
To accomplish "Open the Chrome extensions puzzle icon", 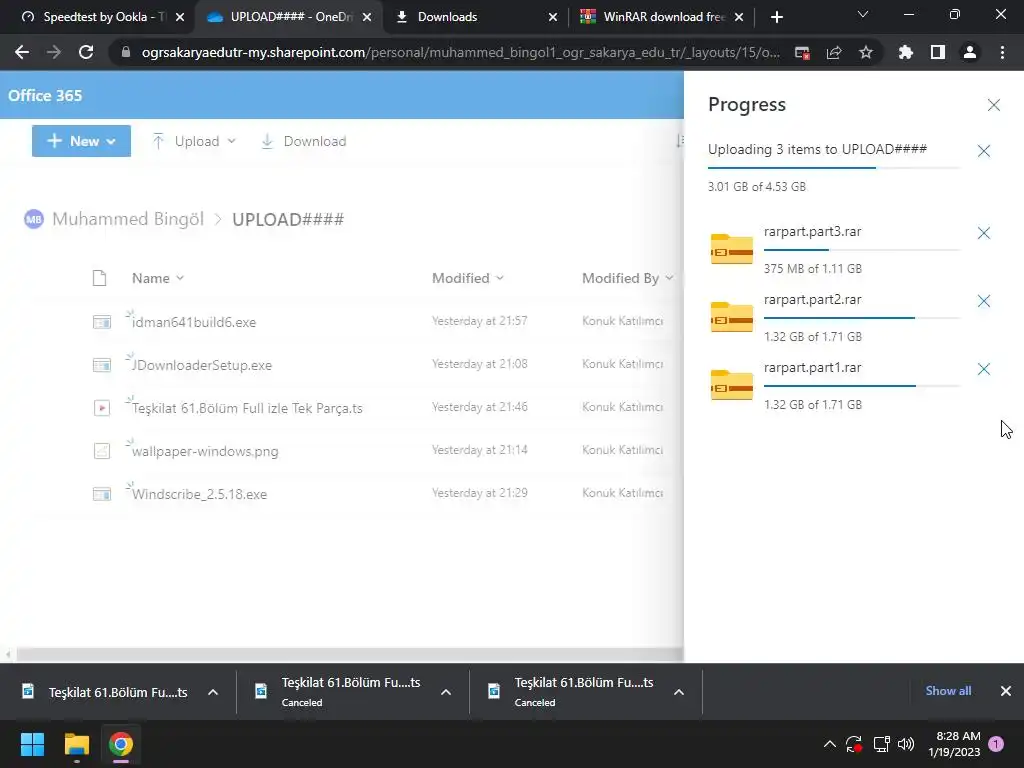I will [x=905, y=52].
